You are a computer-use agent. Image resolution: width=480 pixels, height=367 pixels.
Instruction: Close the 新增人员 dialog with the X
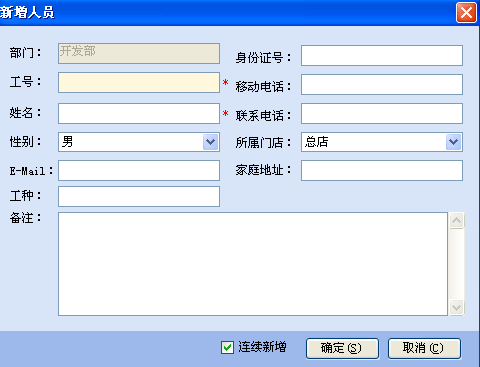point(466,13)
